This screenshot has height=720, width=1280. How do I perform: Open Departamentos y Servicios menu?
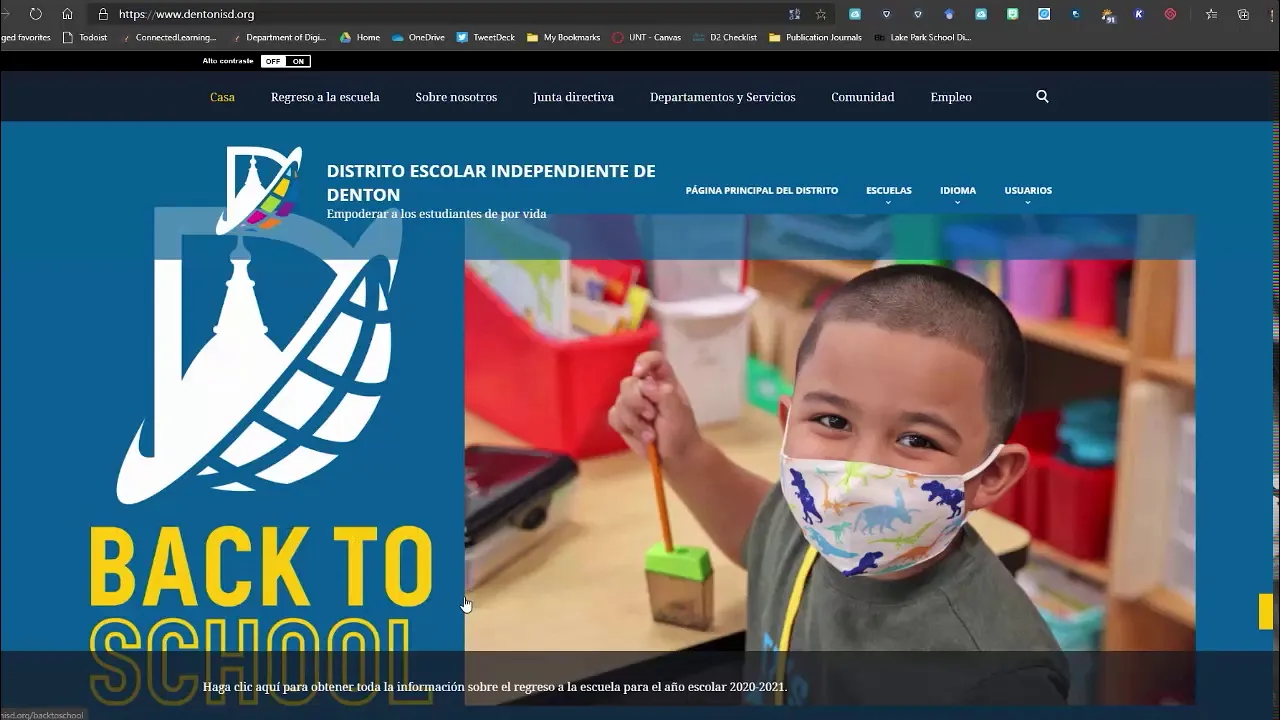pos(722,97)
